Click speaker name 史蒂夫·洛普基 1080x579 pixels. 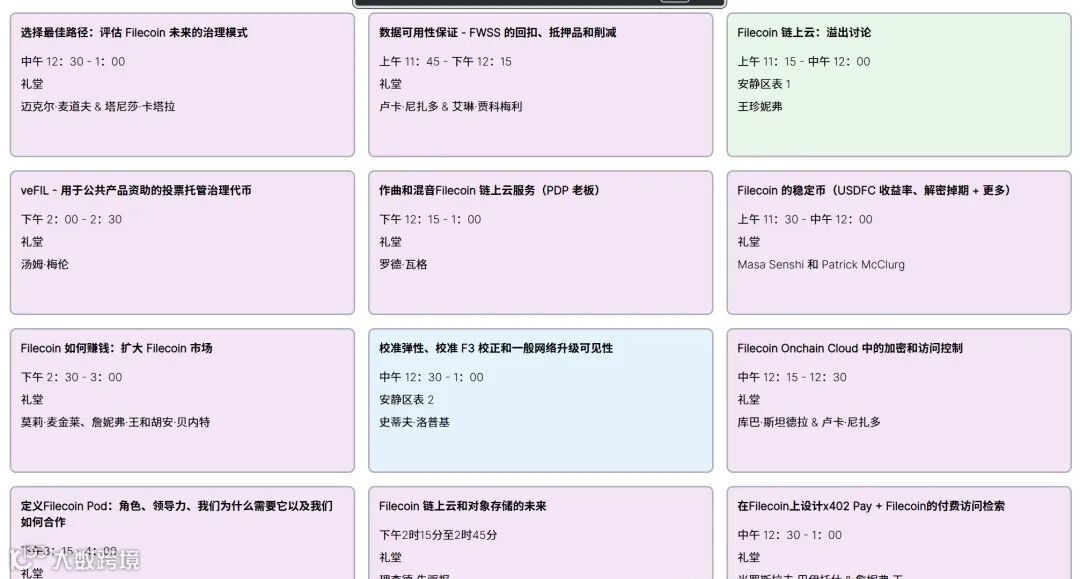414,421
